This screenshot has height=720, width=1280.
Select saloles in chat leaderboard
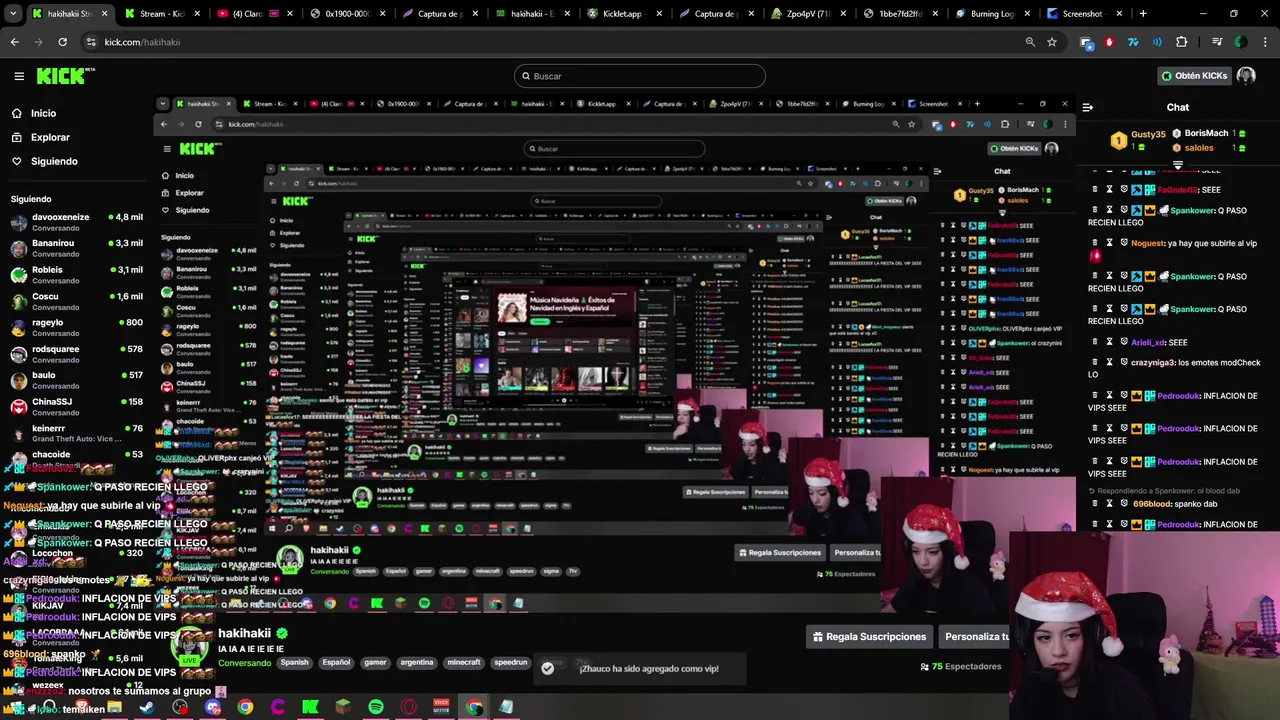point(1199,148)
